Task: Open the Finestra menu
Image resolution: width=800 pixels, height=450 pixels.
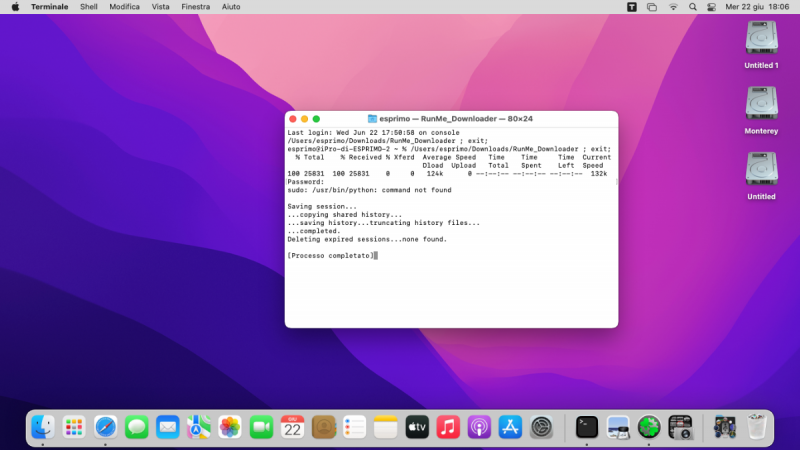Action: [195, 6]
